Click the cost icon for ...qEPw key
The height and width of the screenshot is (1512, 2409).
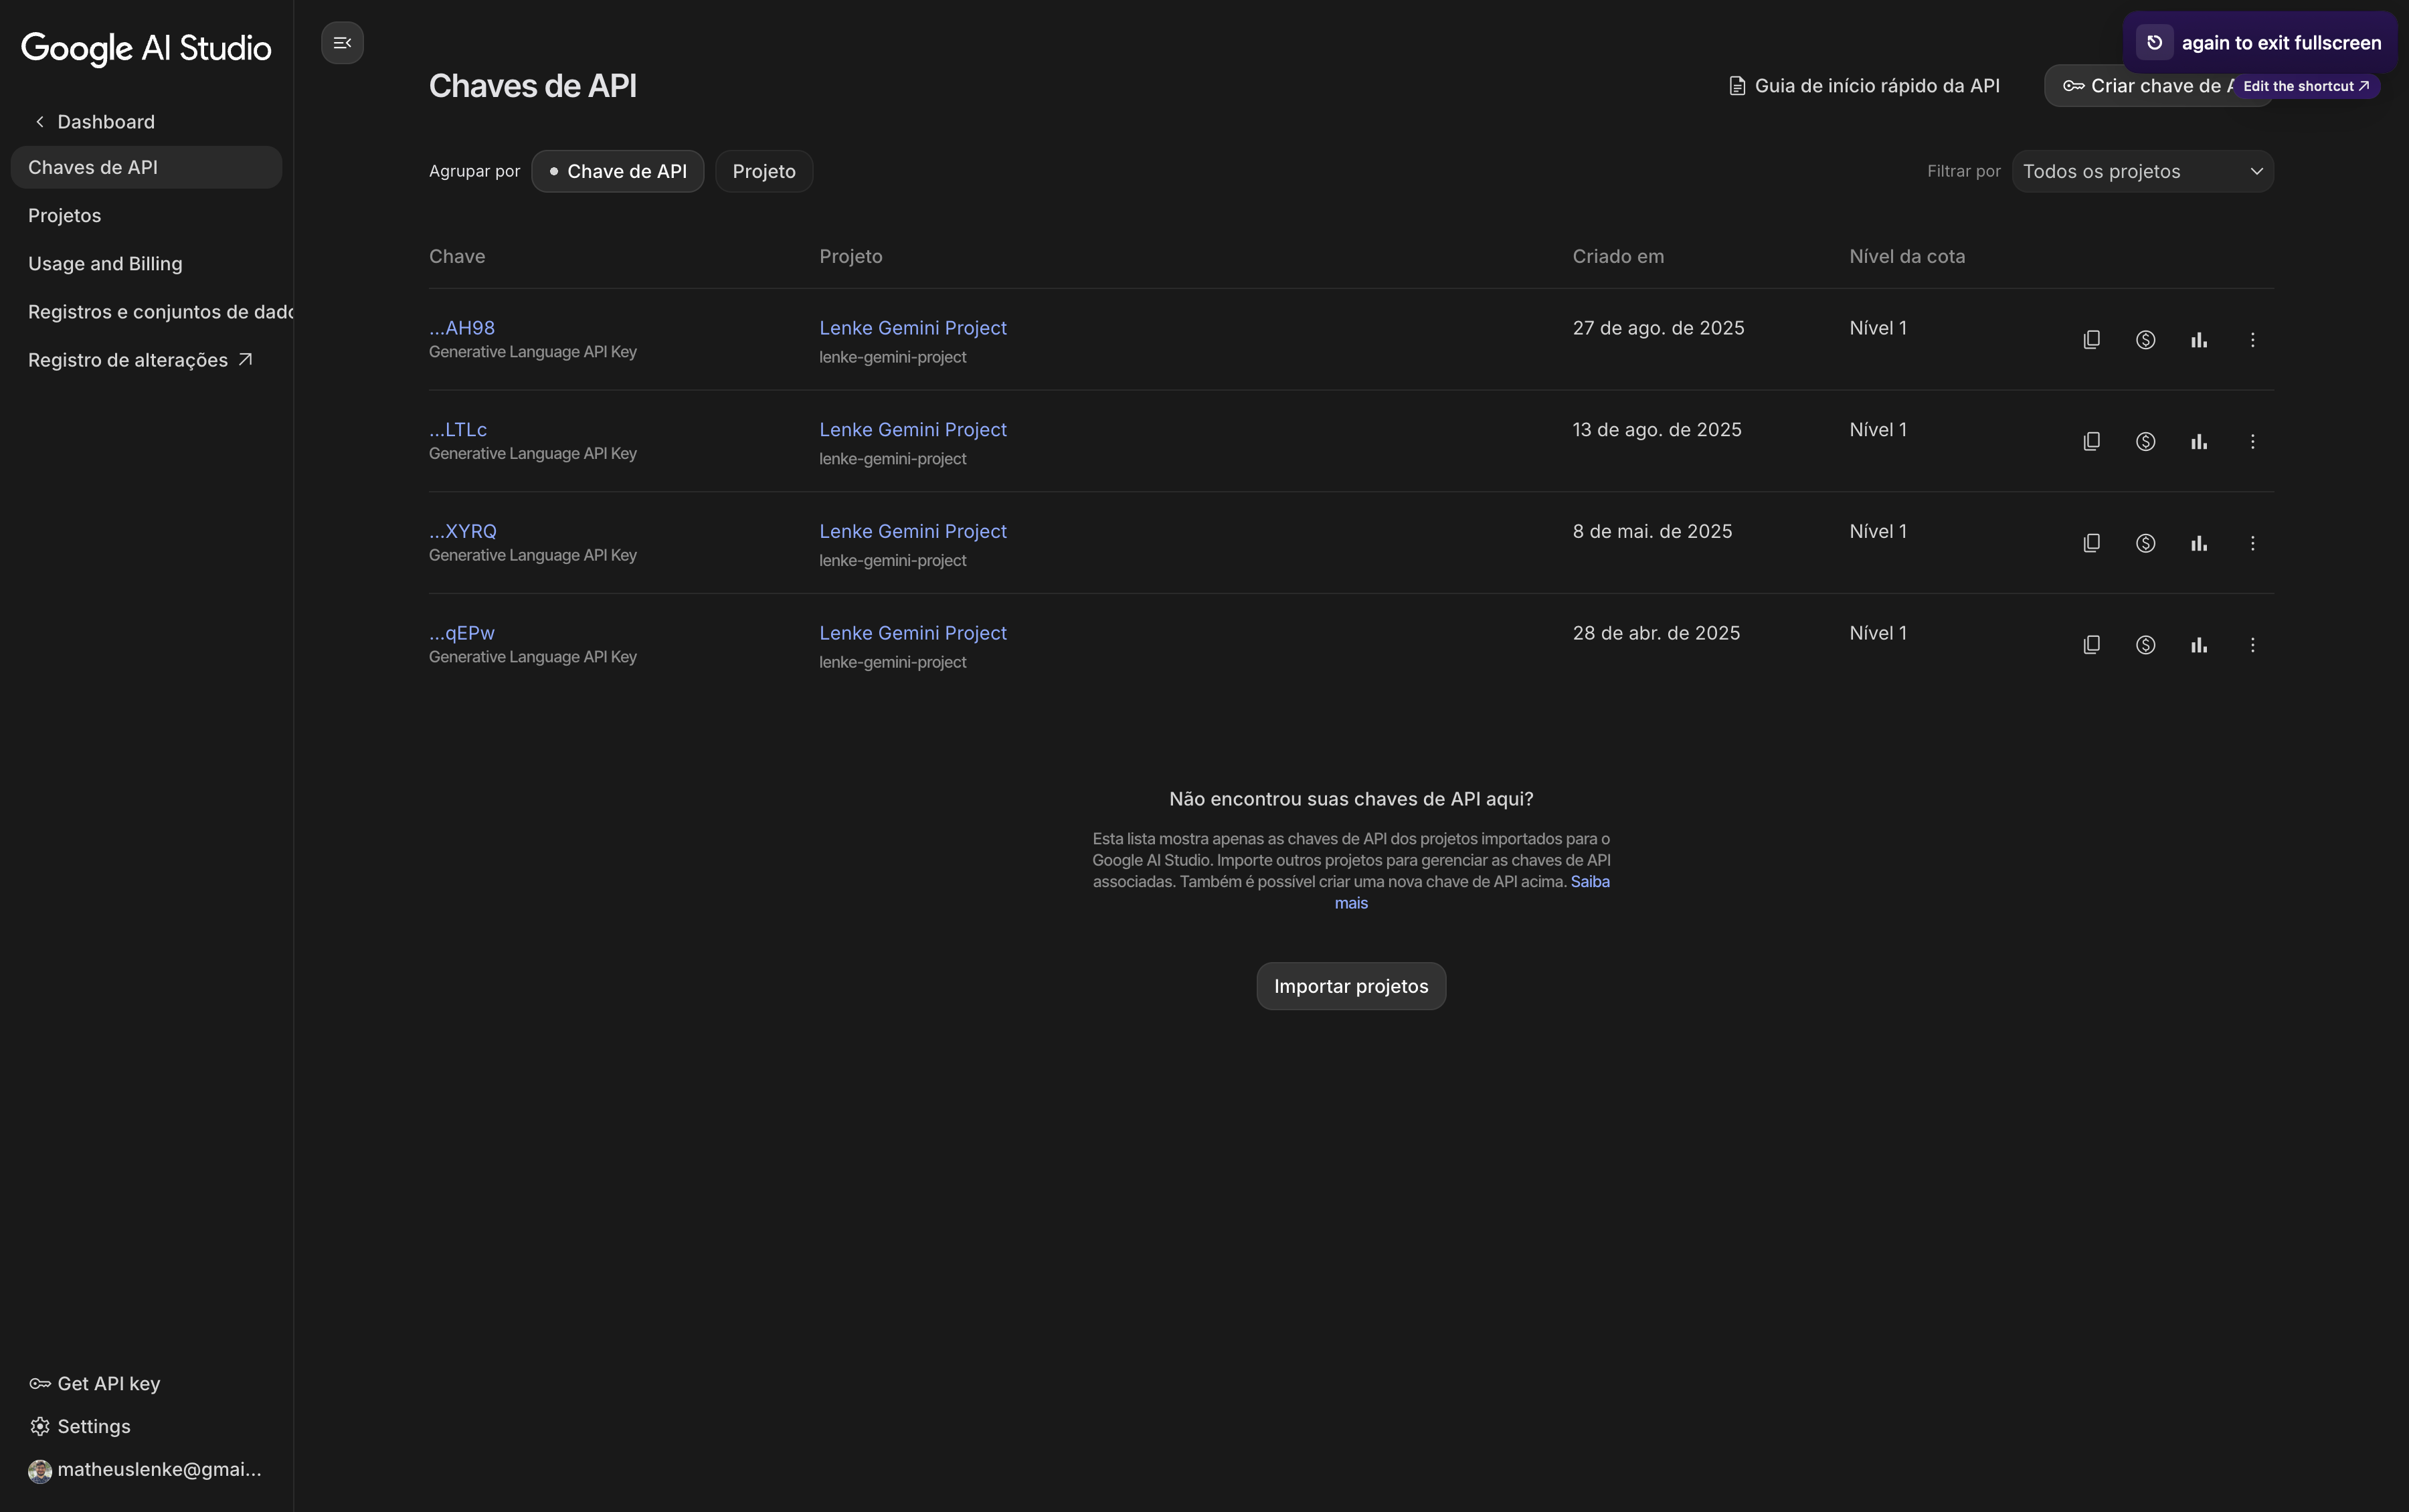2146,645
